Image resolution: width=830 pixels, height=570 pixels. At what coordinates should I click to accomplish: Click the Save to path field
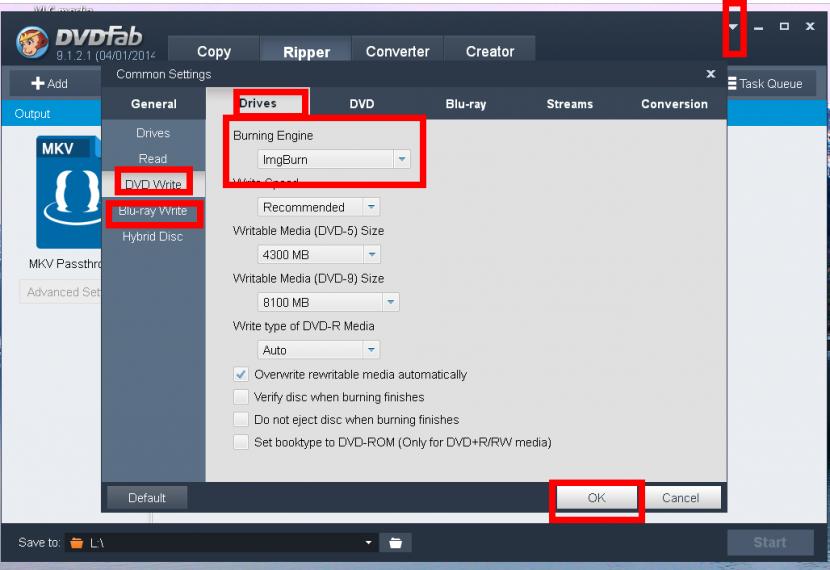[x=221, y=542]
